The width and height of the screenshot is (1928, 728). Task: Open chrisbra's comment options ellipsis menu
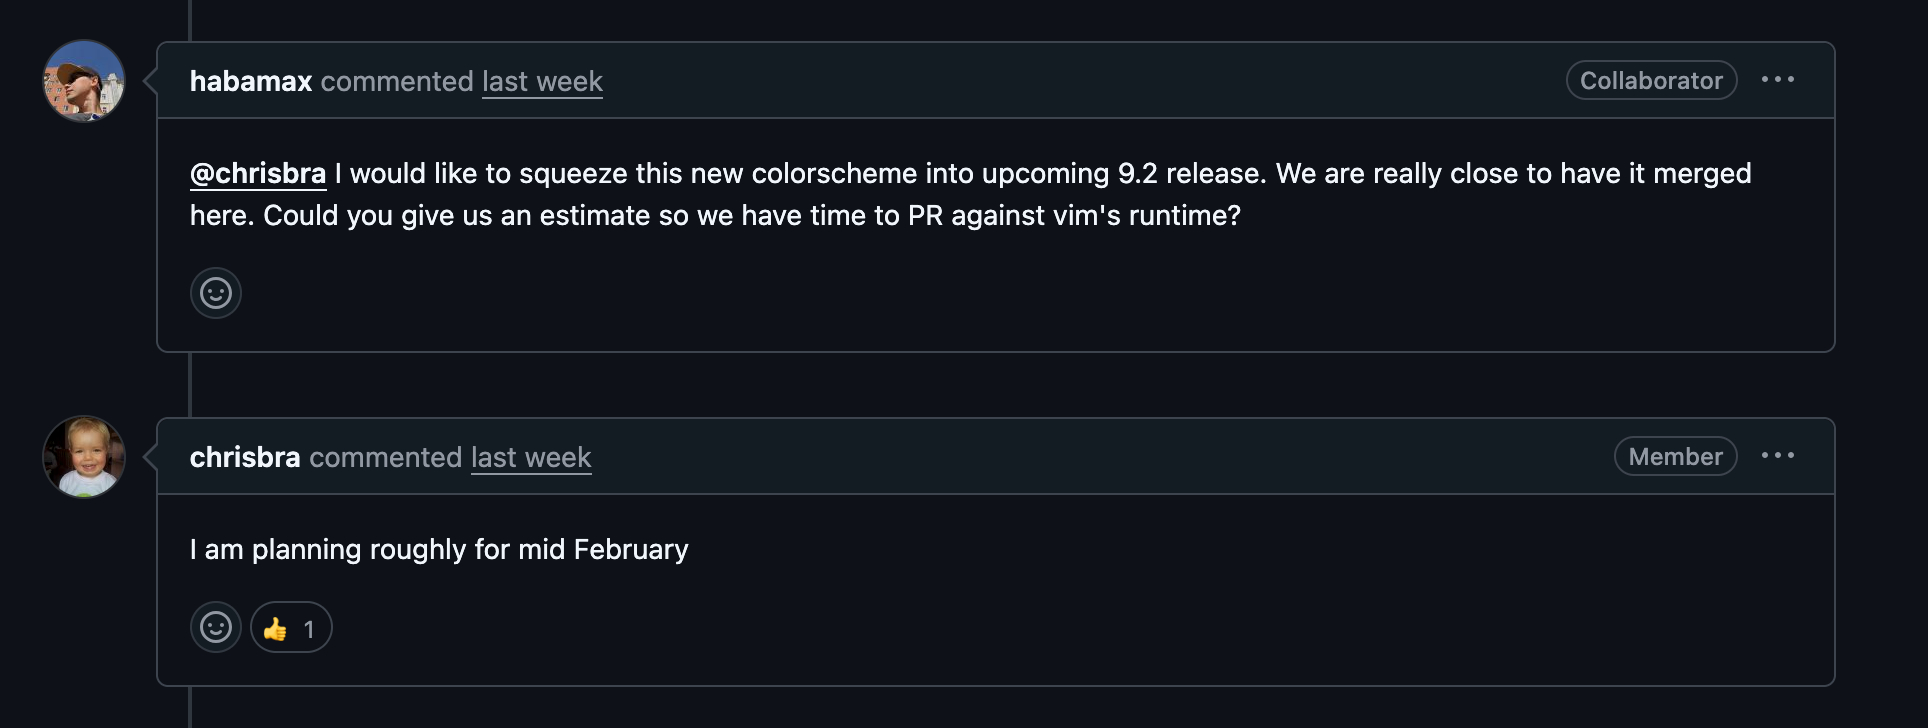[x=1777, y=456]
